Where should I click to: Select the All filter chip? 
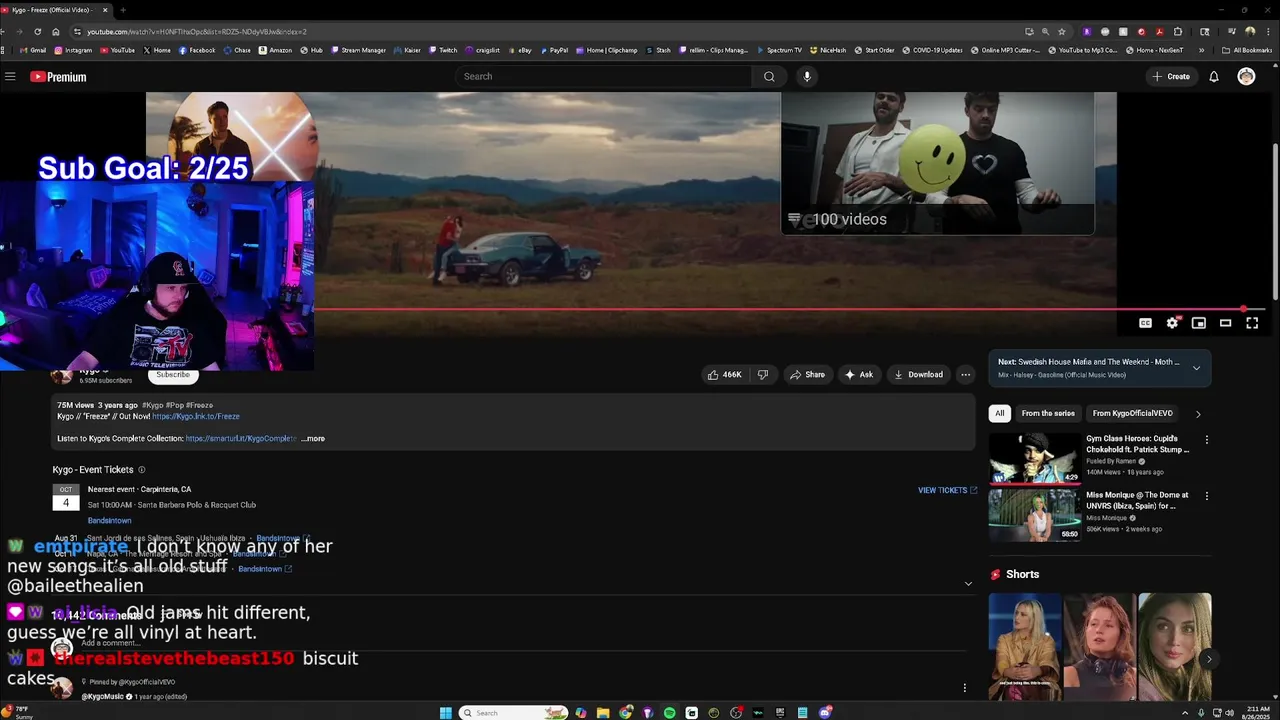coord(999,413)
